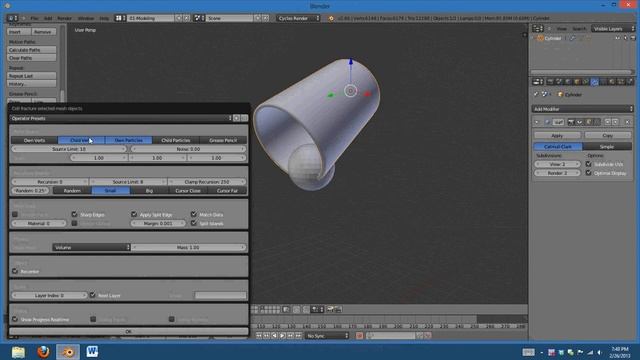
Task: Click the Clamp Recursion 250 field
Action: 207,182
